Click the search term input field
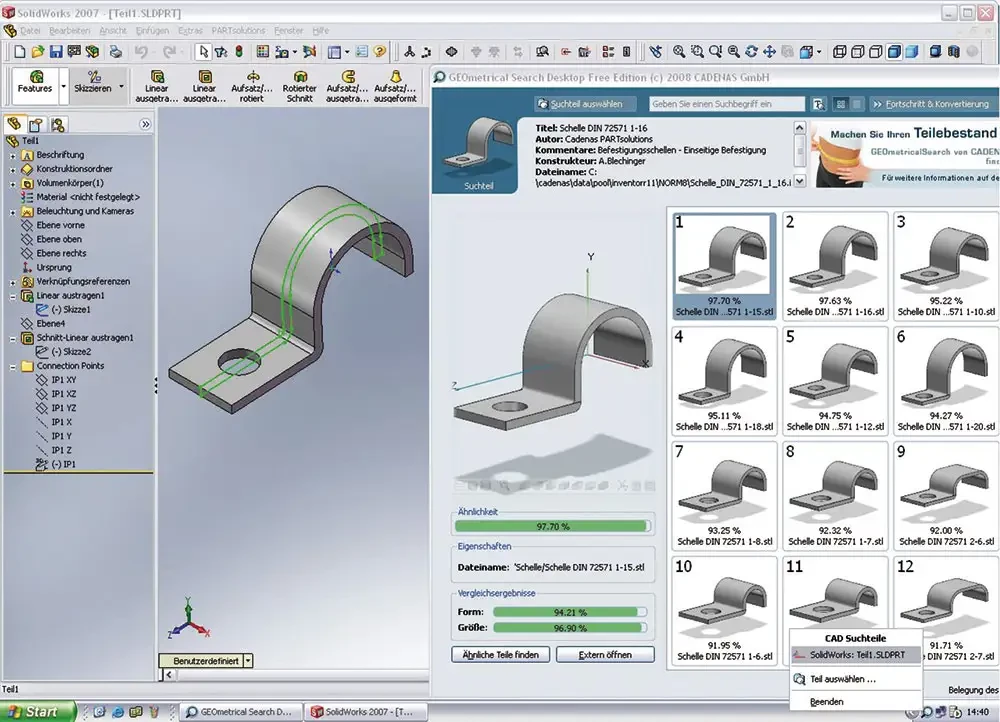1000x722 pixels. click(x=727, y=104)
